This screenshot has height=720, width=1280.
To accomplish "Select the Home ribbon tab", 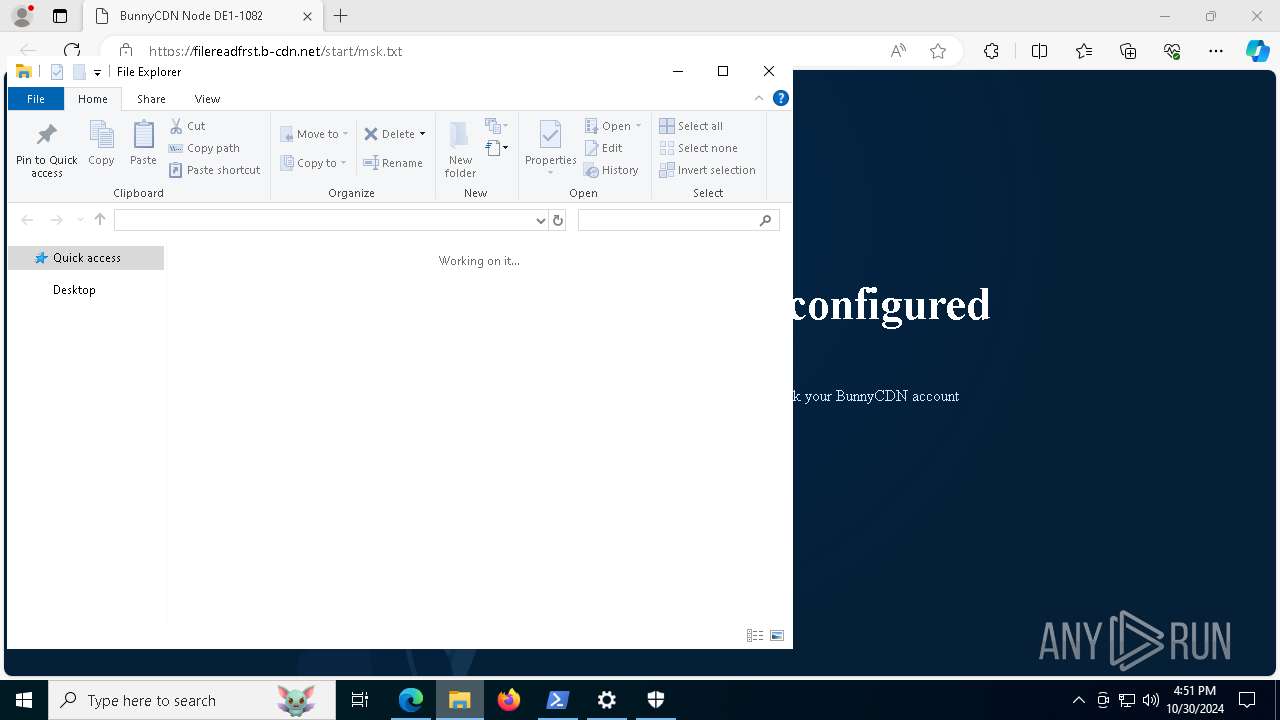I will tap(93, 99).
